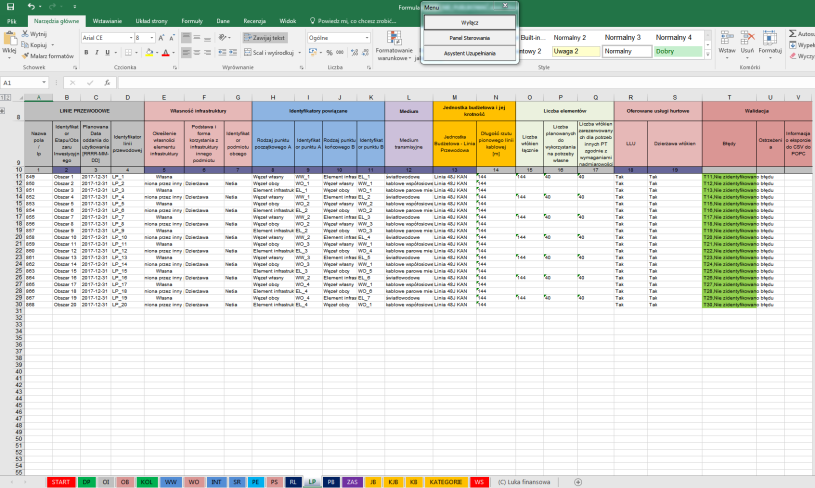This screenshot has width=815, height=488.
Task: Switch to the Wstawianie ribbon tab
Action: pos(107,21)
